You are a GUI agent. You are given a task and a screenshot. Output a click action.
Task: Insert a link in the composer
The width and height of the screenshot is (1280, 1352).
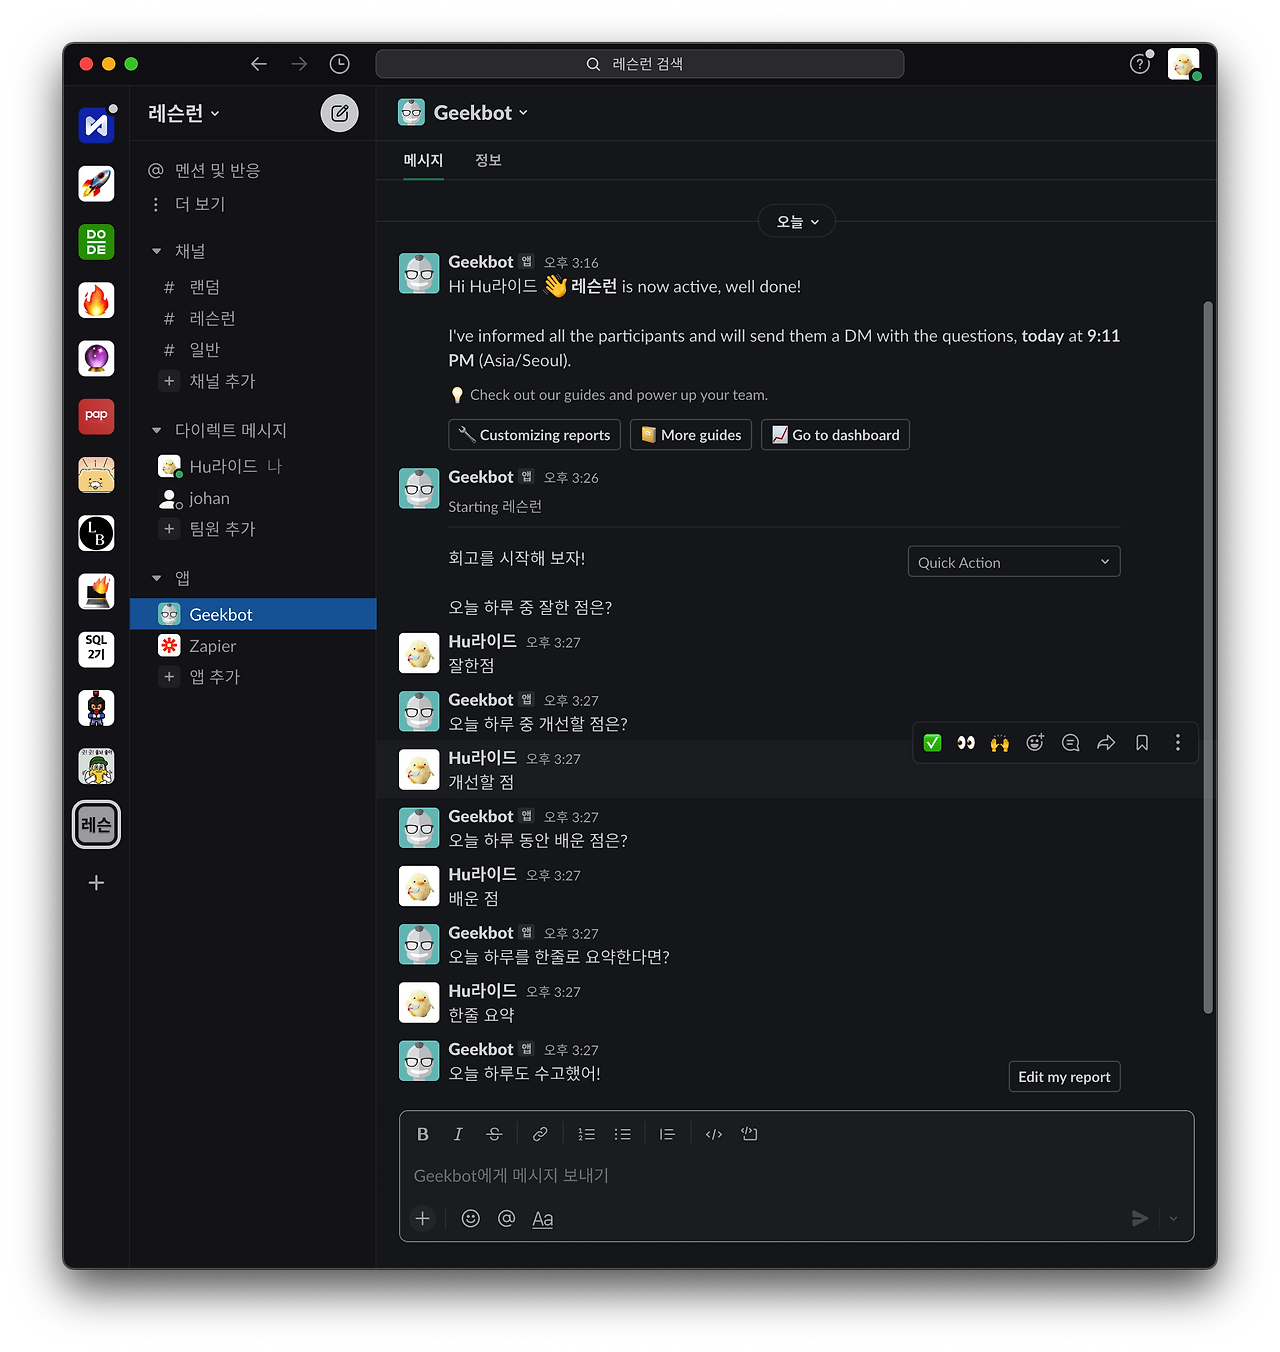(x=540, y=1134)
